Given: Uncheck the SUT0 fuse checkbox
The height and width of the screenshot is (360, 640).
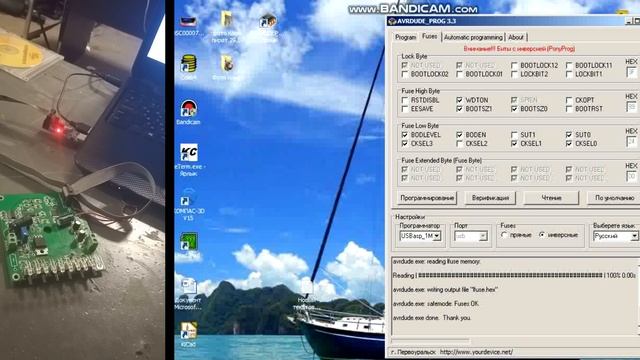Looking at the screenshot, I should 569,135.
